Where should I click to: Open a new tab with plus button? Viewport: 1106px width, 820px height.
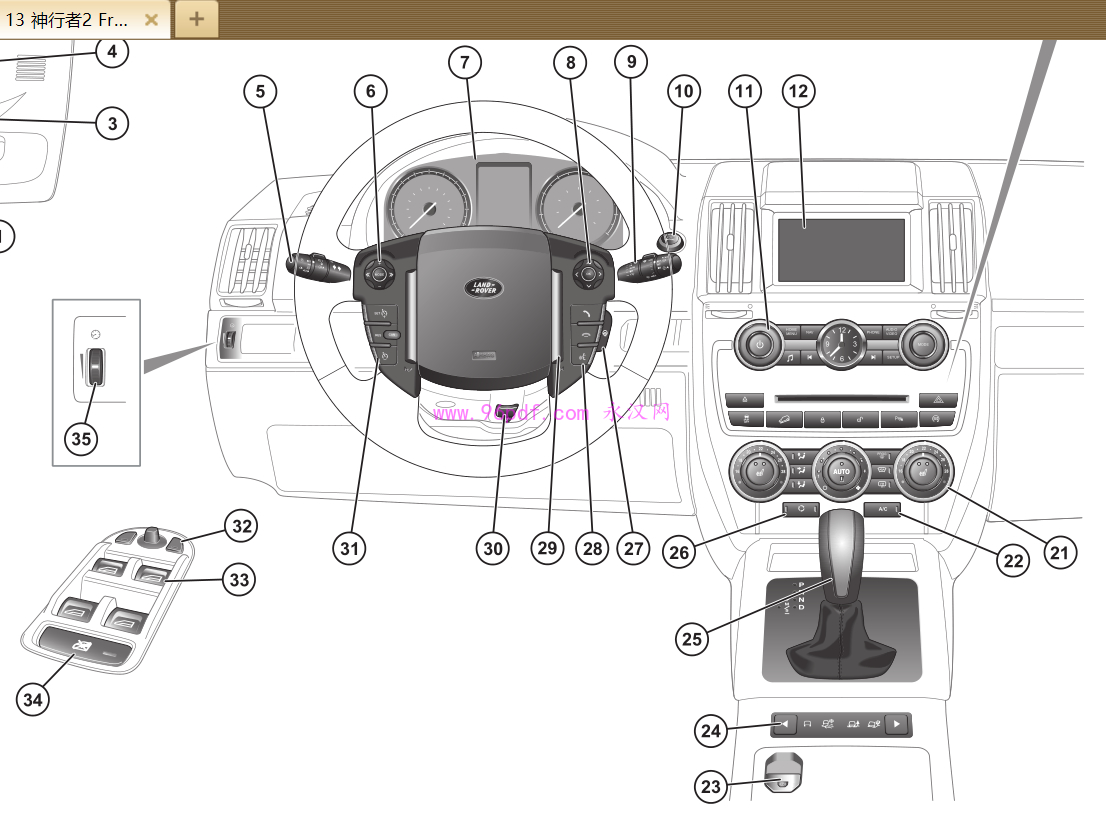pos(197,19)
